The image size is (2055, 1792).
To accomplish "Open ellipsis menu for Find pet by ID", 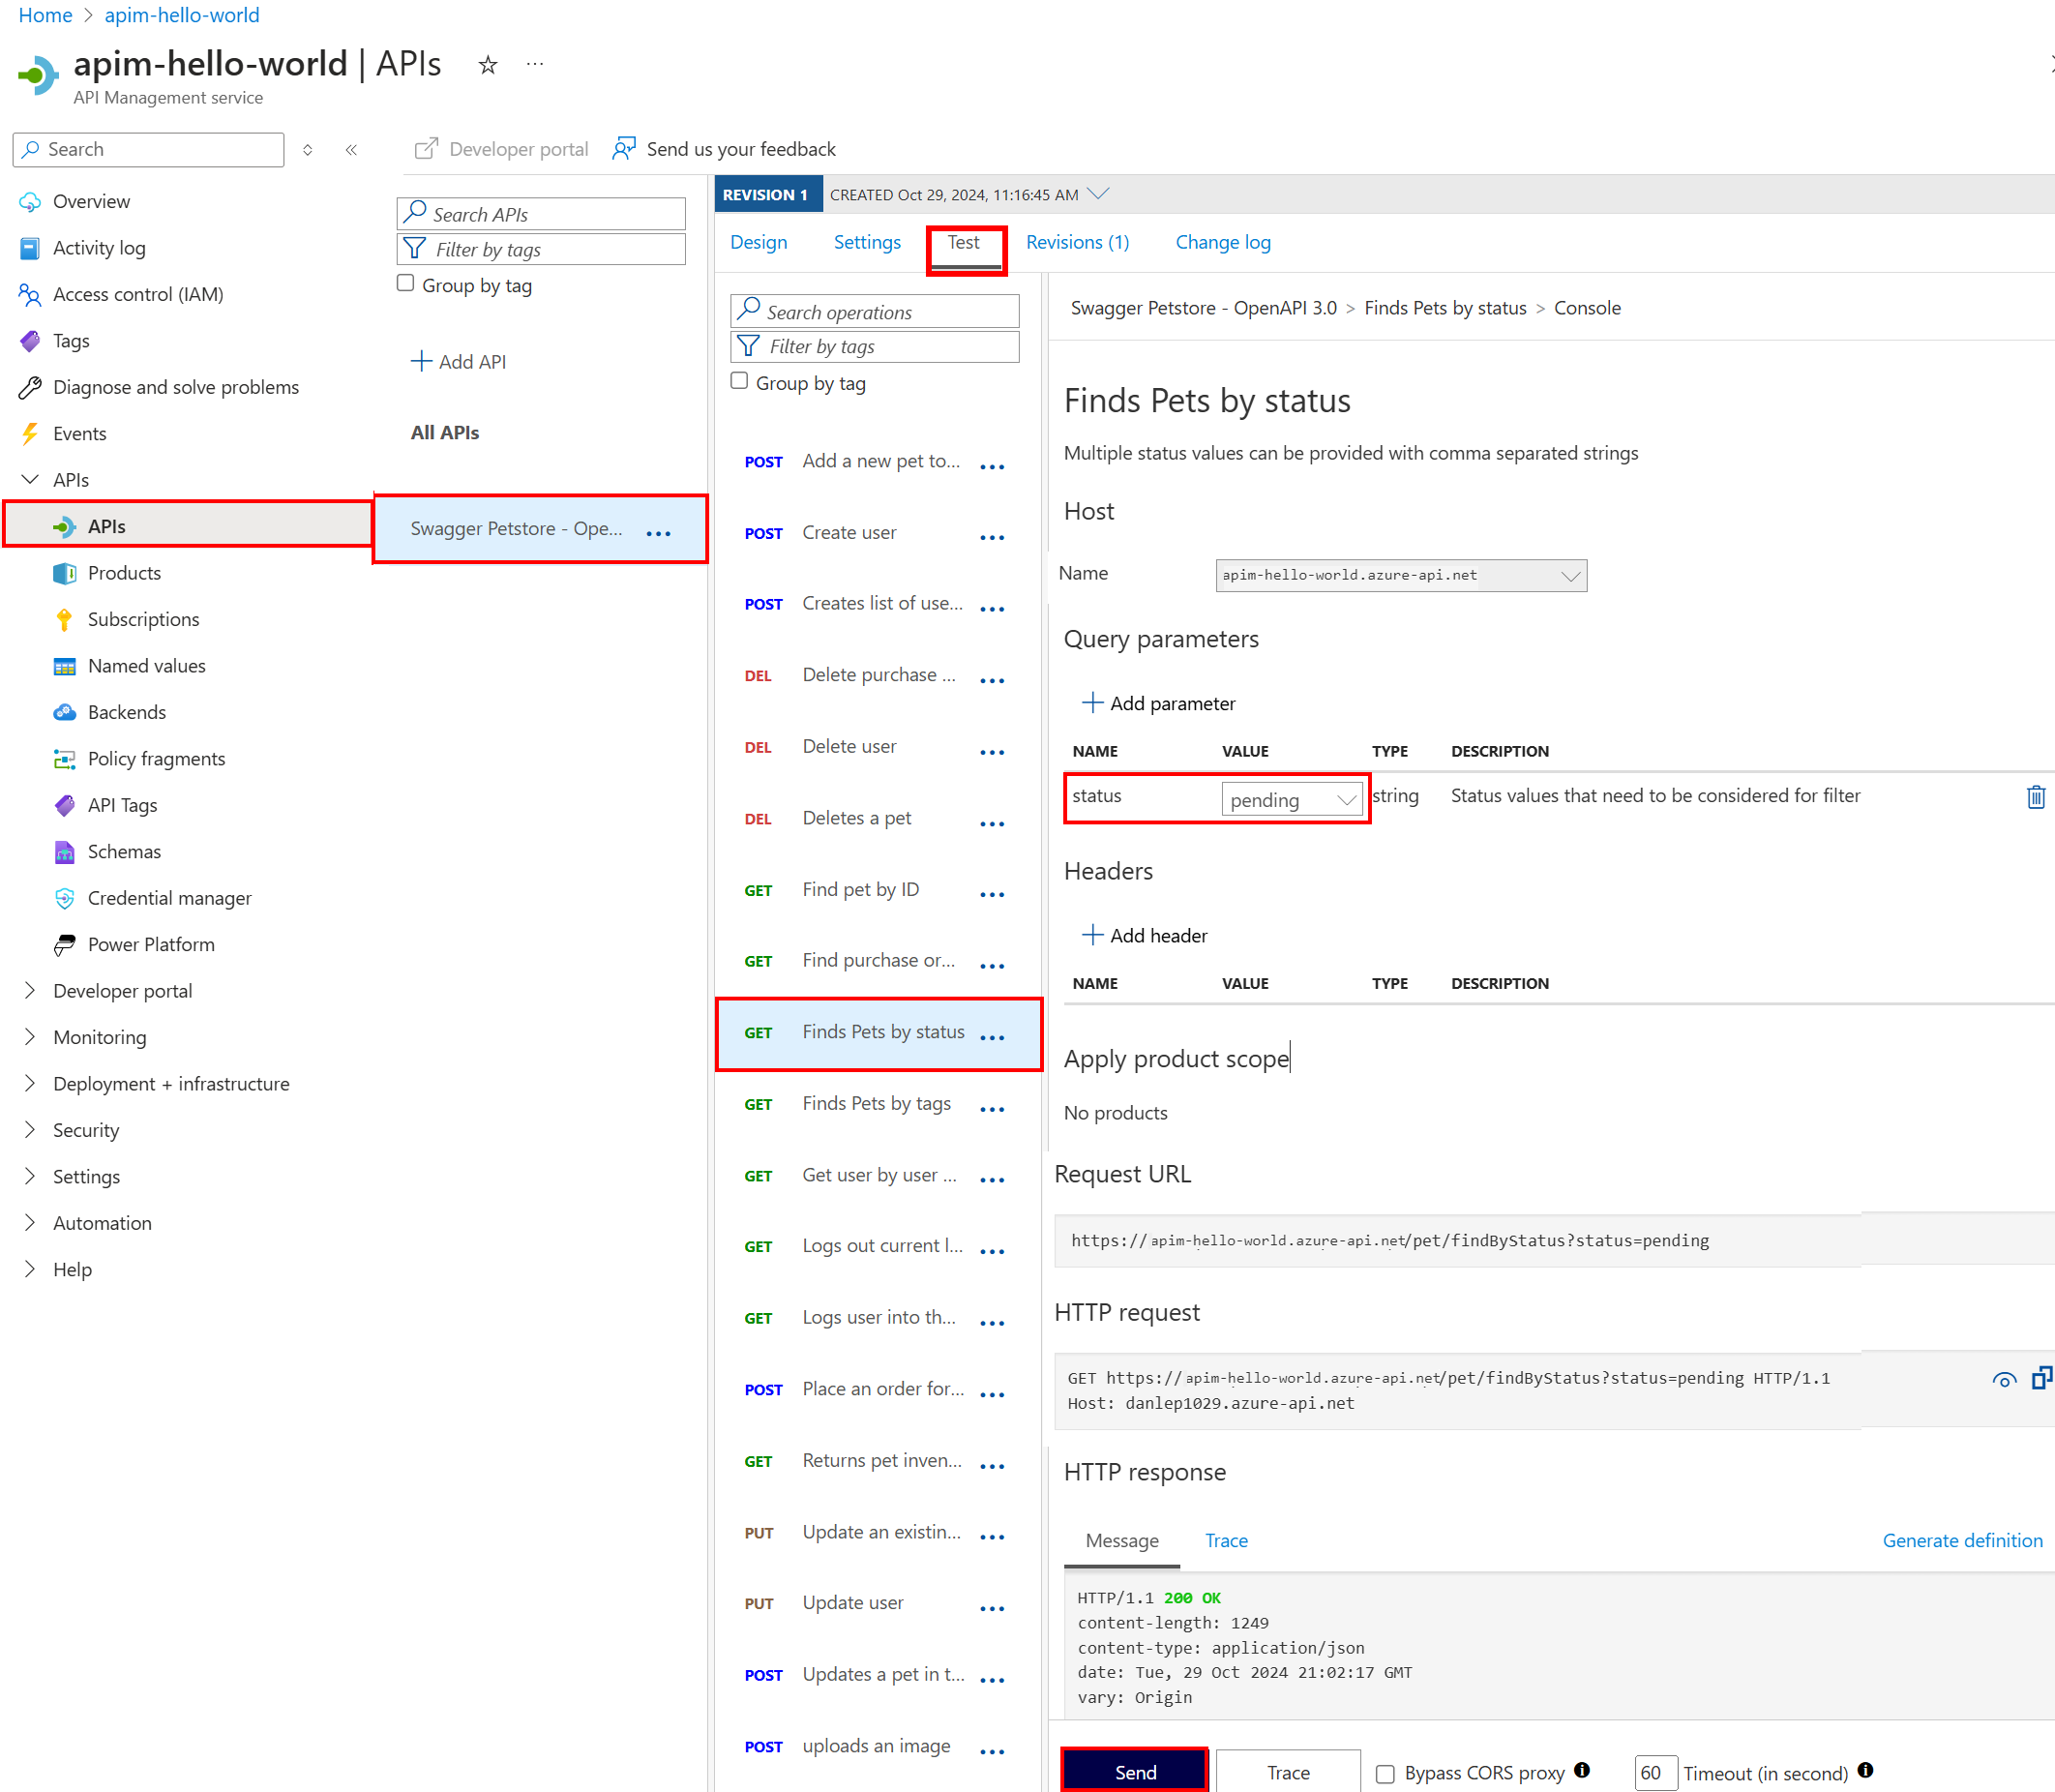I will pos(992,895).
